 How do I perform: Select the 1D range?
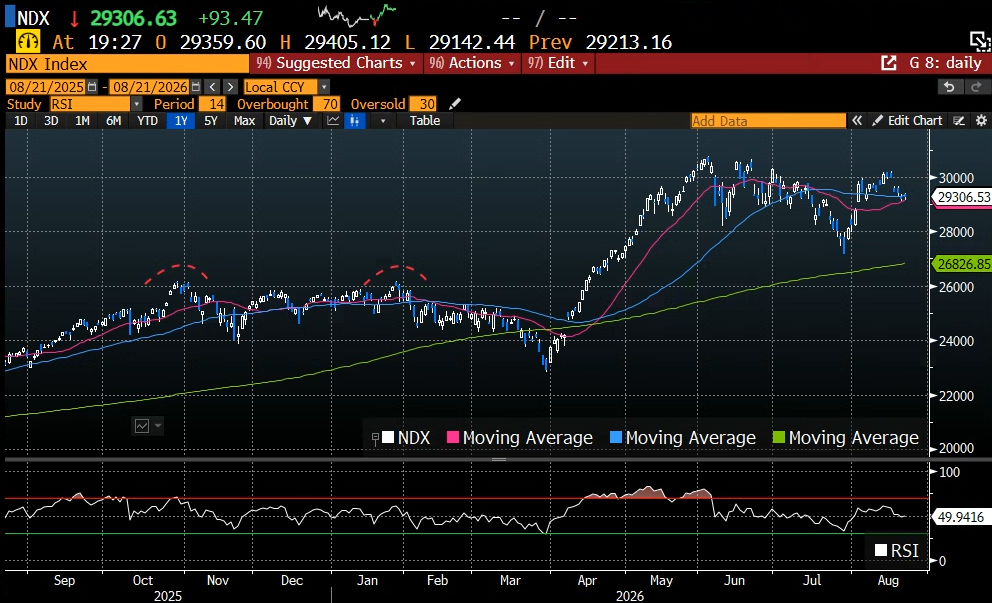tap(21, 121)
